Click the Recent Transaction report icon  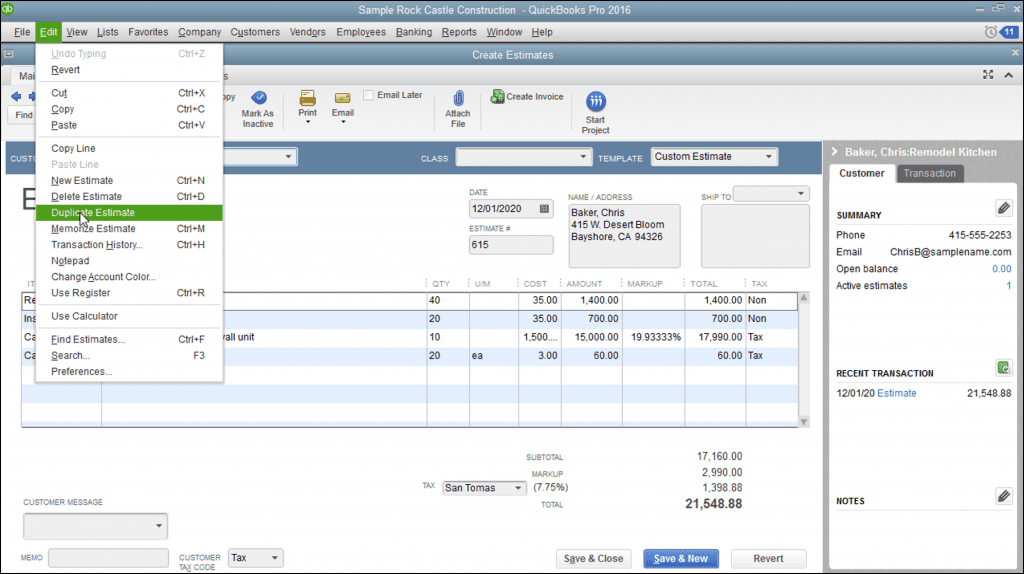(1004, 368)
